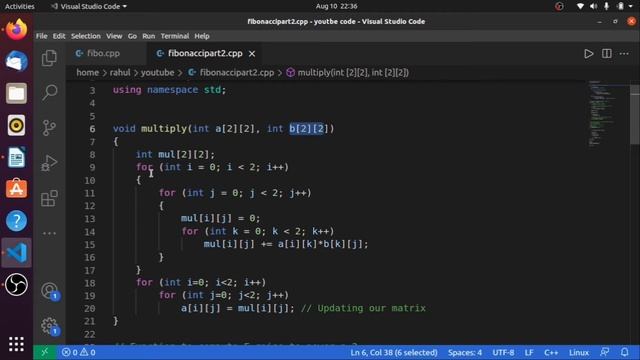
Task: Click the home breadcrumb segment
Action: 87,73
